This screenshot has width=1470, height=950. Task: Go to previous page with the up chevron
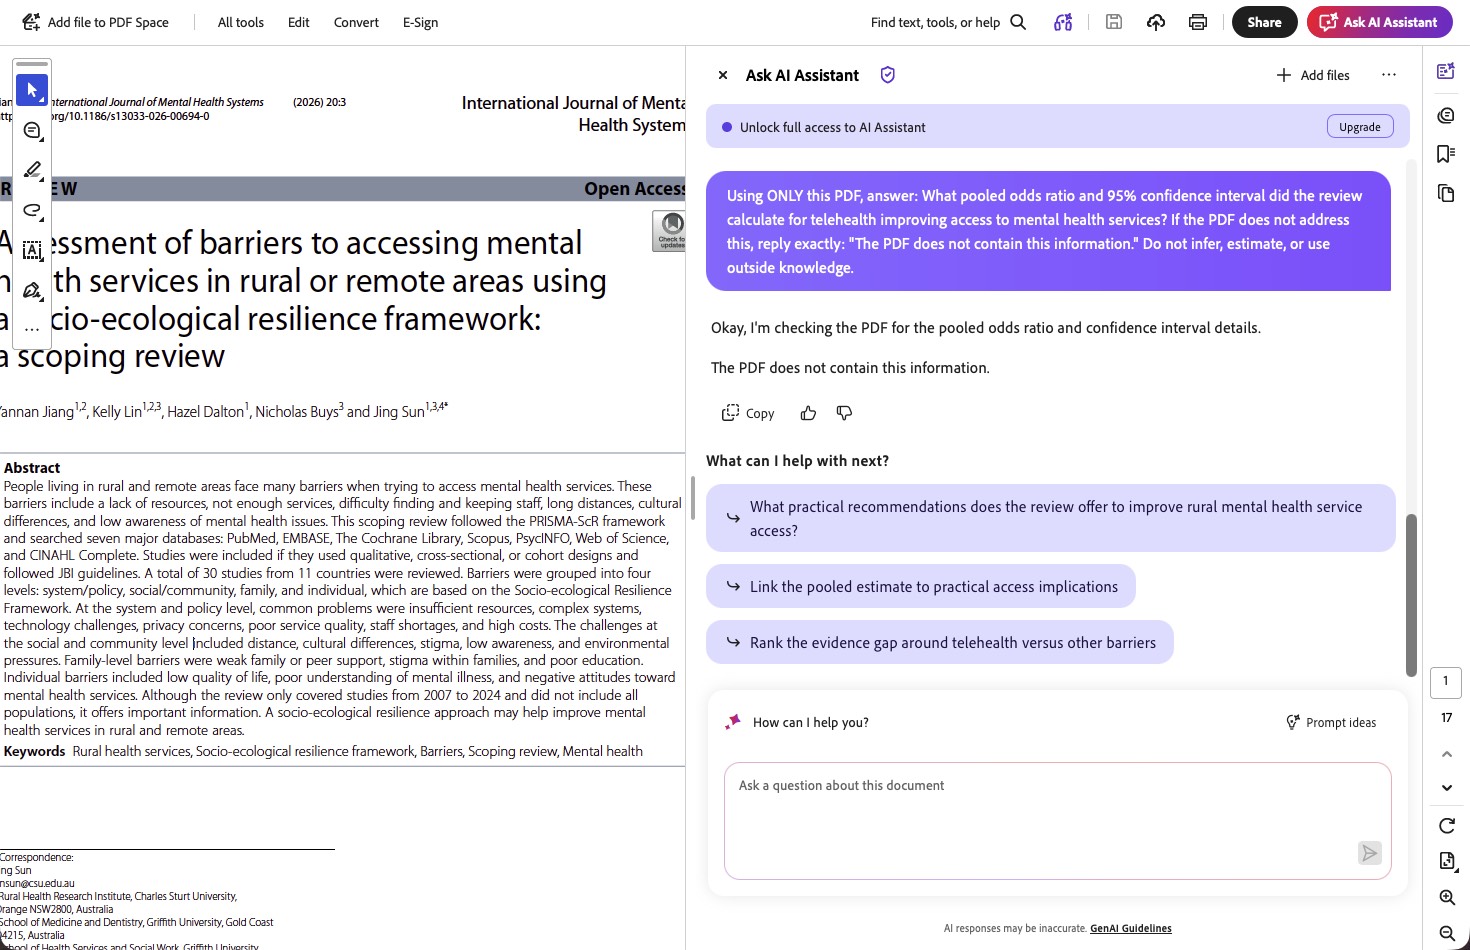pos(1446,754)
